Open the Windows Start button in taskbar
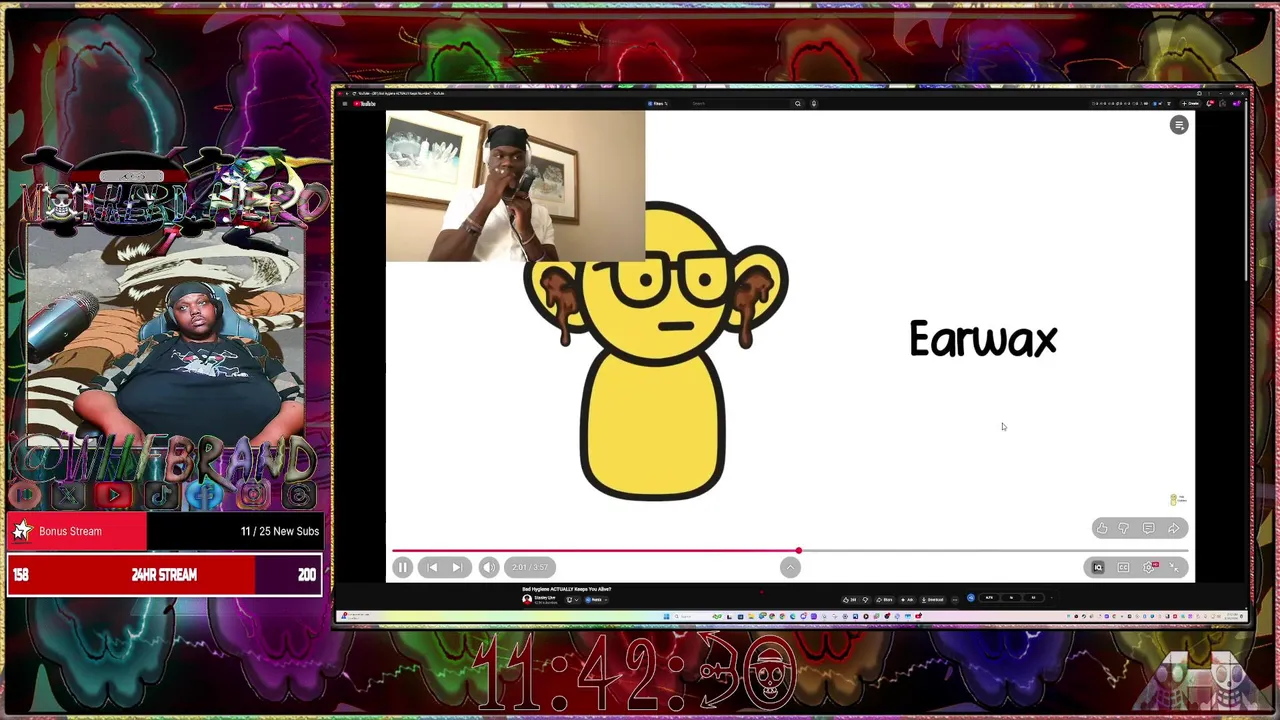The width and height of the screenshot is (1280, 720). [x=668, y=616]
